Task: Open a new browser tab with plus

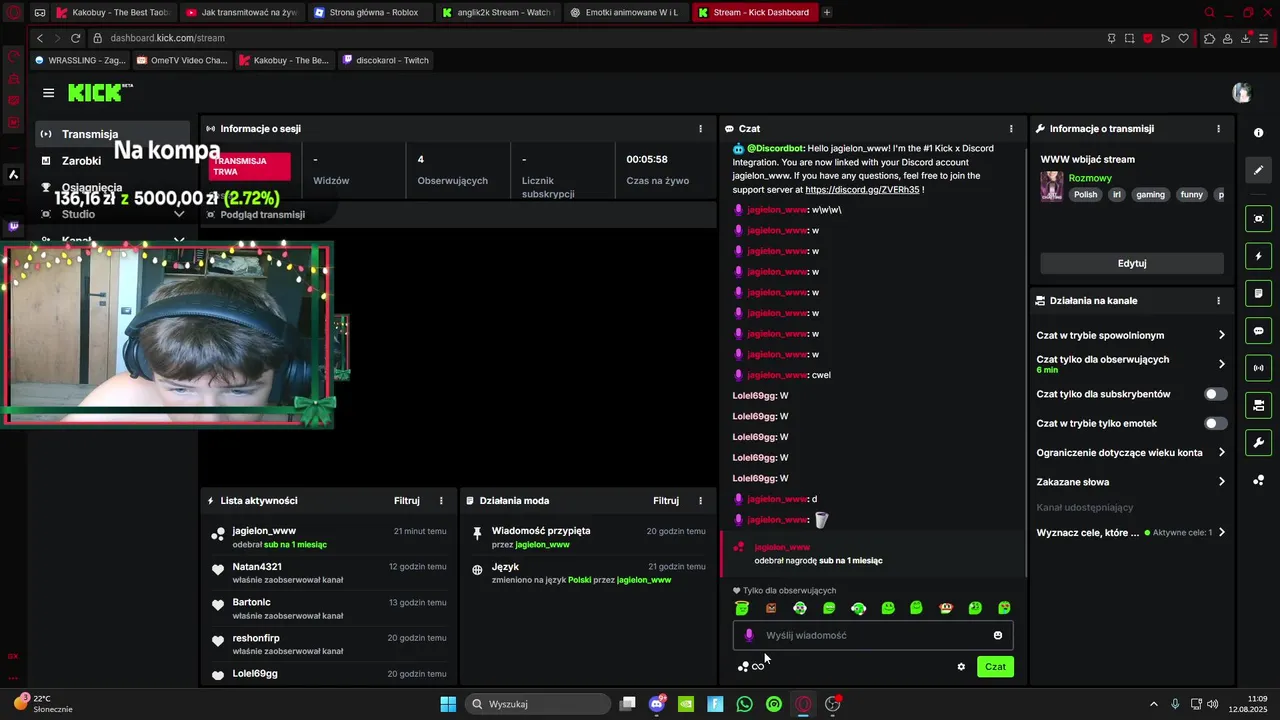Action: coord(826,12)
